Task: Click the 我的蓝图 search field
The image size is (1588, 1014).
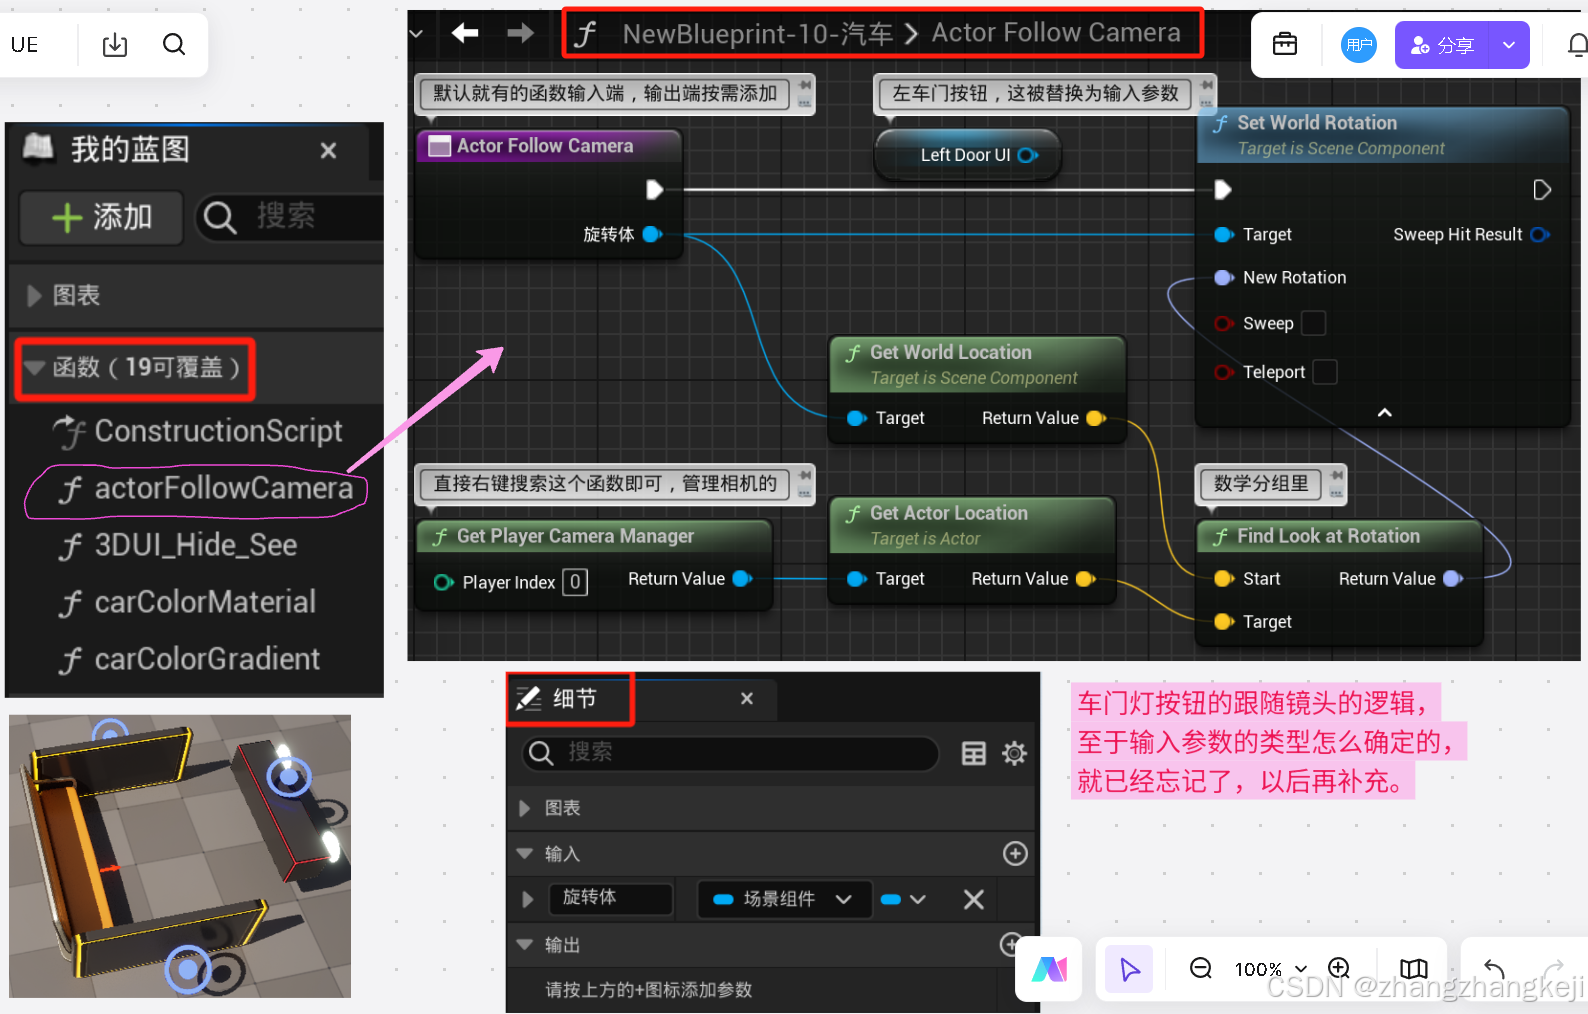Action: click(x=290, y=216)
